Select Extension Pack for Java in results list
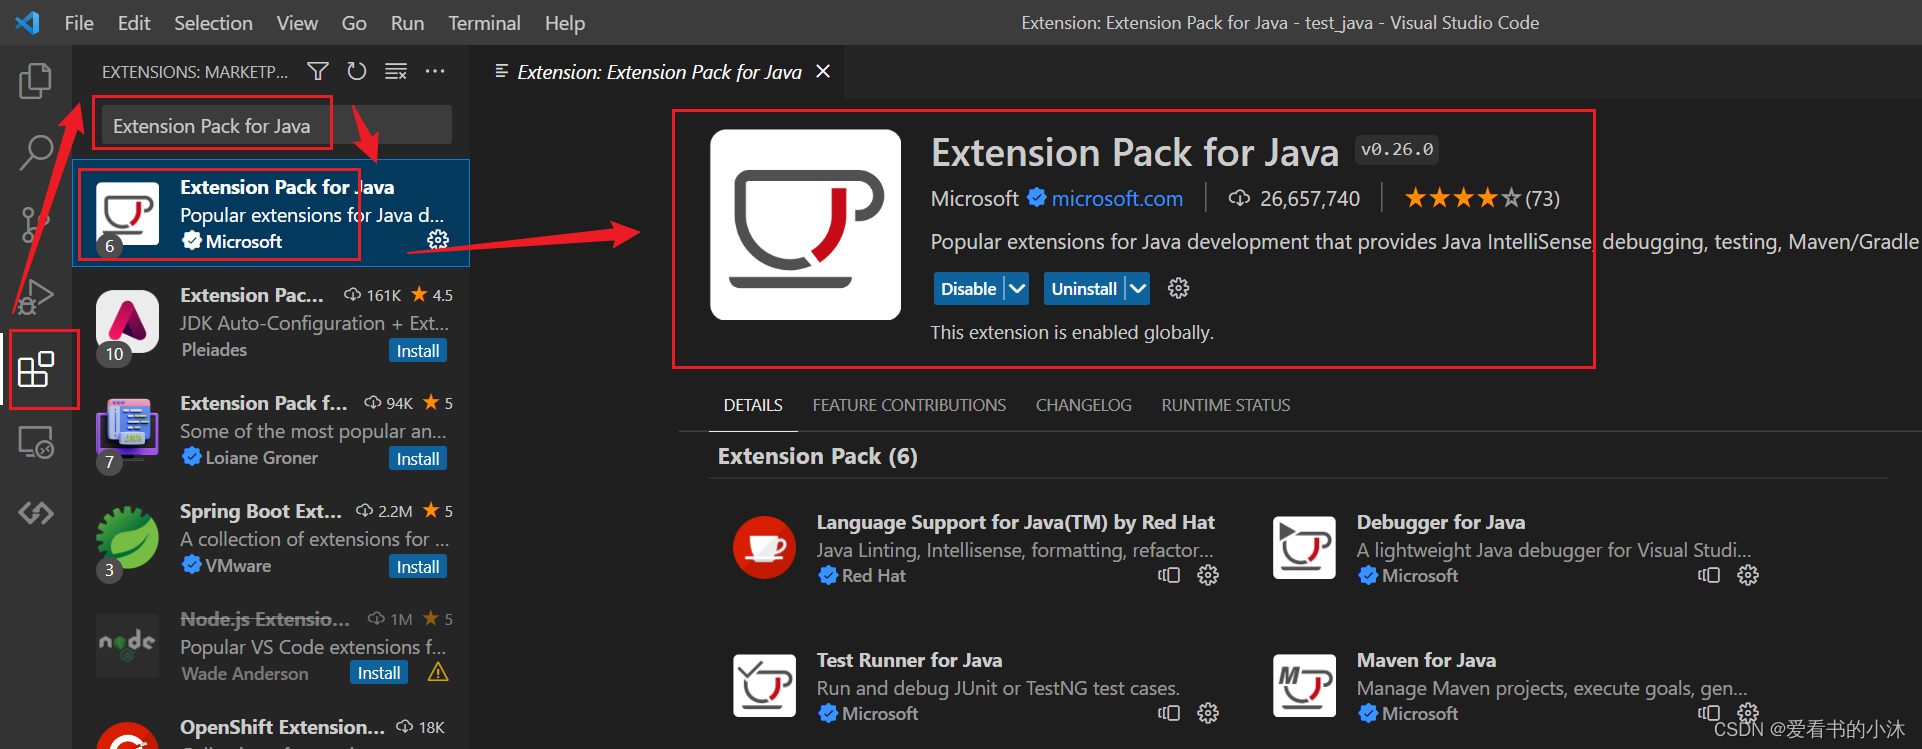Image resolution: width=1922 pixels, height=749 pixels. 271,213
